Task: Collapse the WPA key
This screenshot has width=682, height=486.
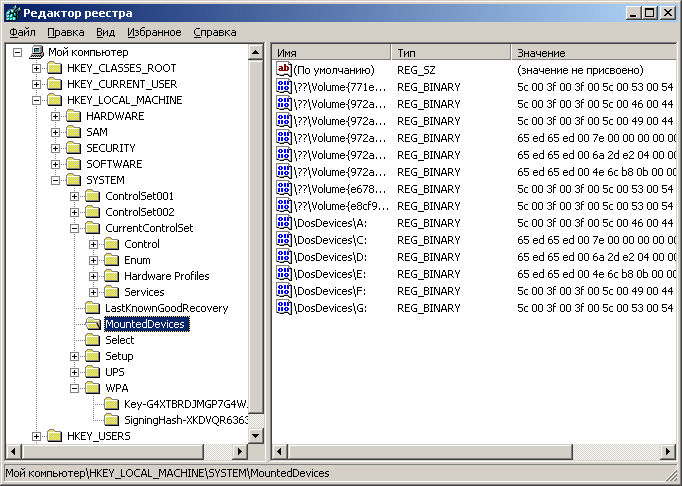Action: pos(75,389)
